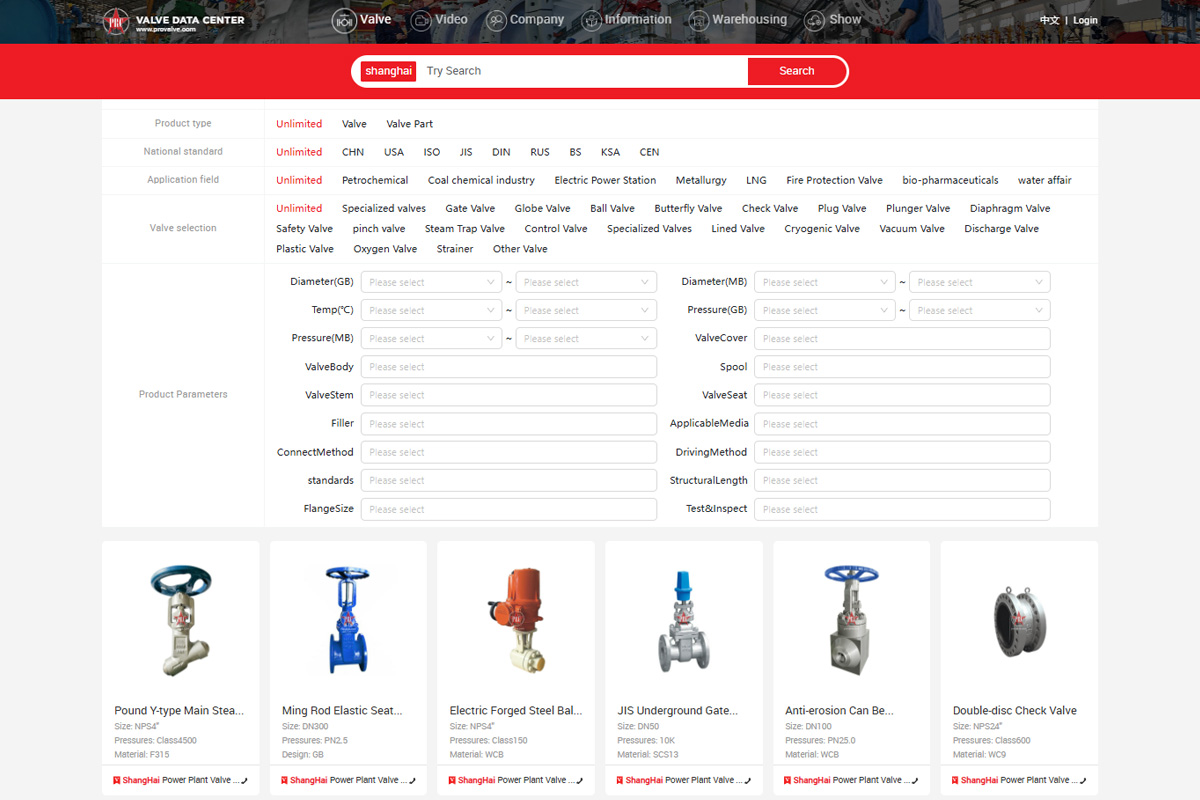
Task: Click the Company icon in navigation
Action: (496, 20)
